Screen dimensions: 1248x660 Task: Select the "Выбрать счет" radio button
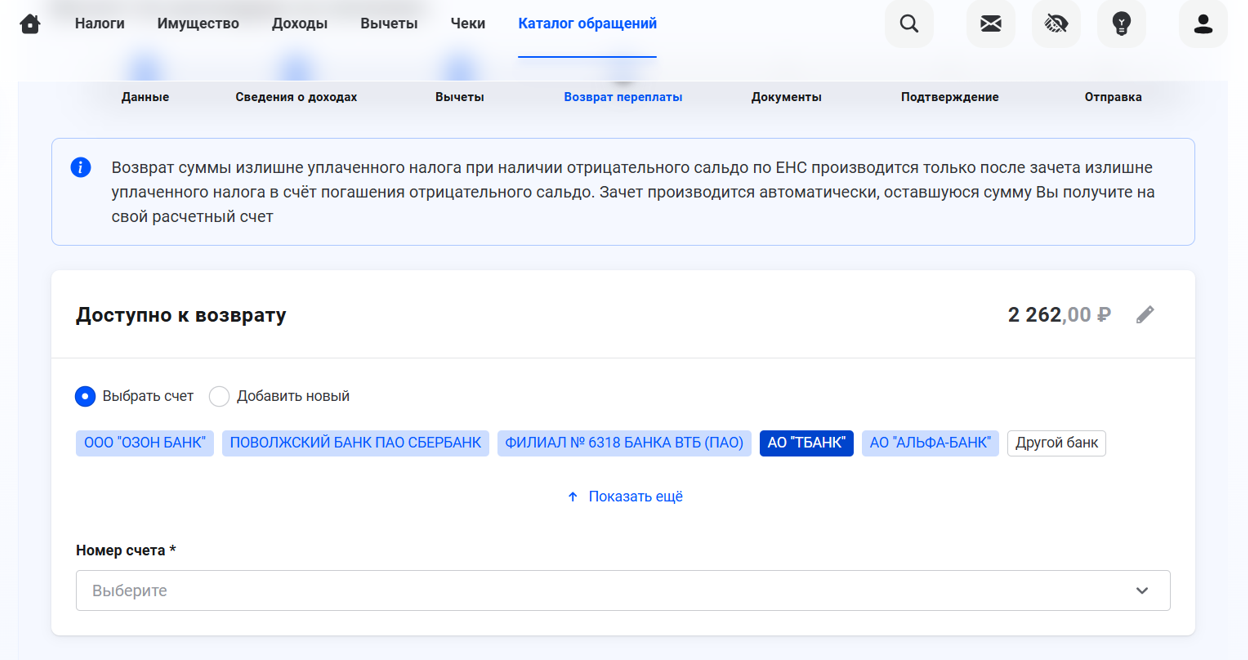[x=86, y=396]
